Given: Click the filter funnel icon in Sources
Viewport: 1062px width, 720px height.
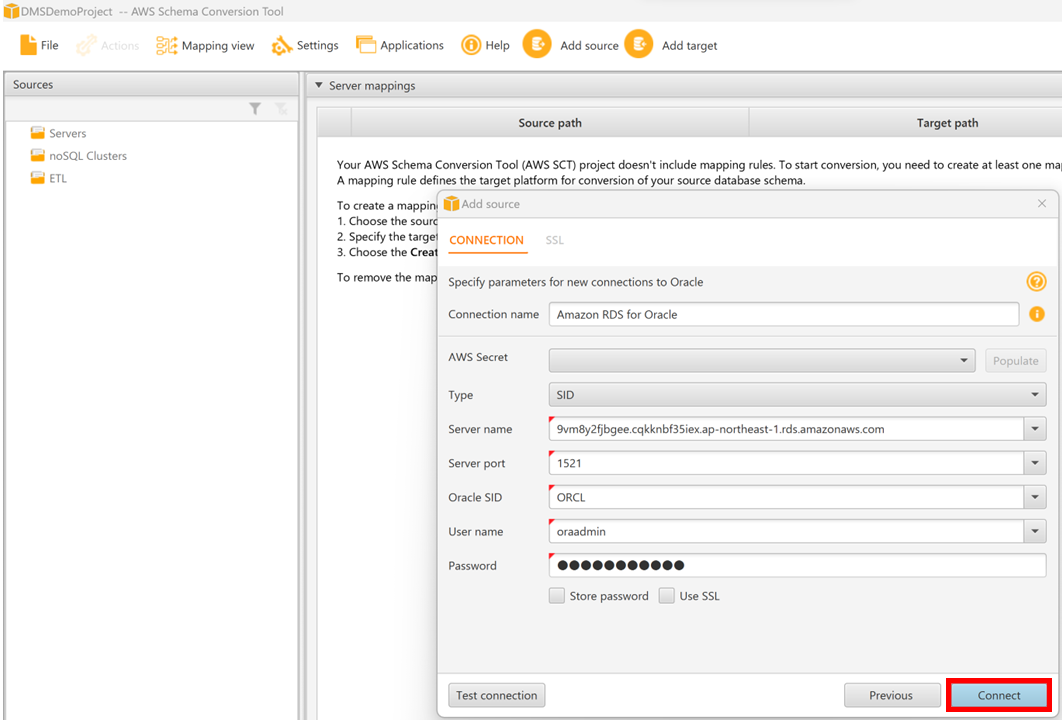Looking at the screenshot, I should [255, 108].
